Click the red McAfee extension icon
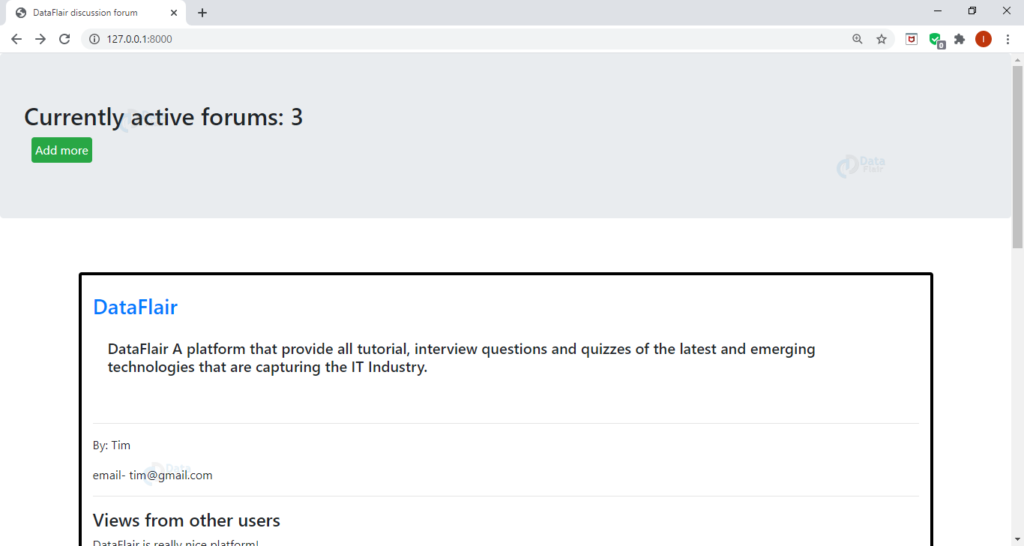 click(911, 39)
